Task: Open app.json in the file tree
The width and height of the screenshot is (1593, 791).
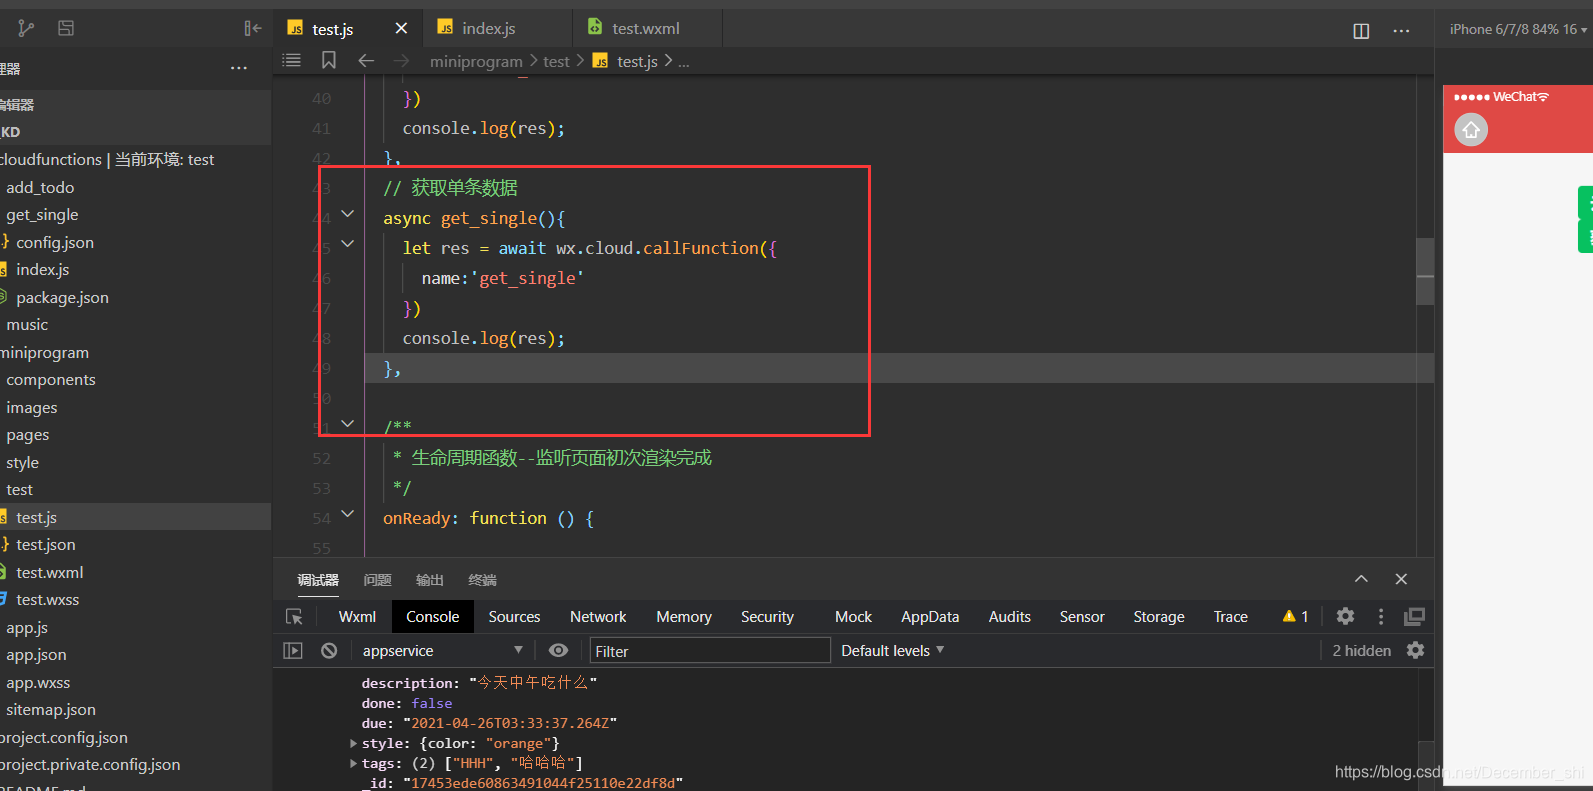Action: [36, 654]
